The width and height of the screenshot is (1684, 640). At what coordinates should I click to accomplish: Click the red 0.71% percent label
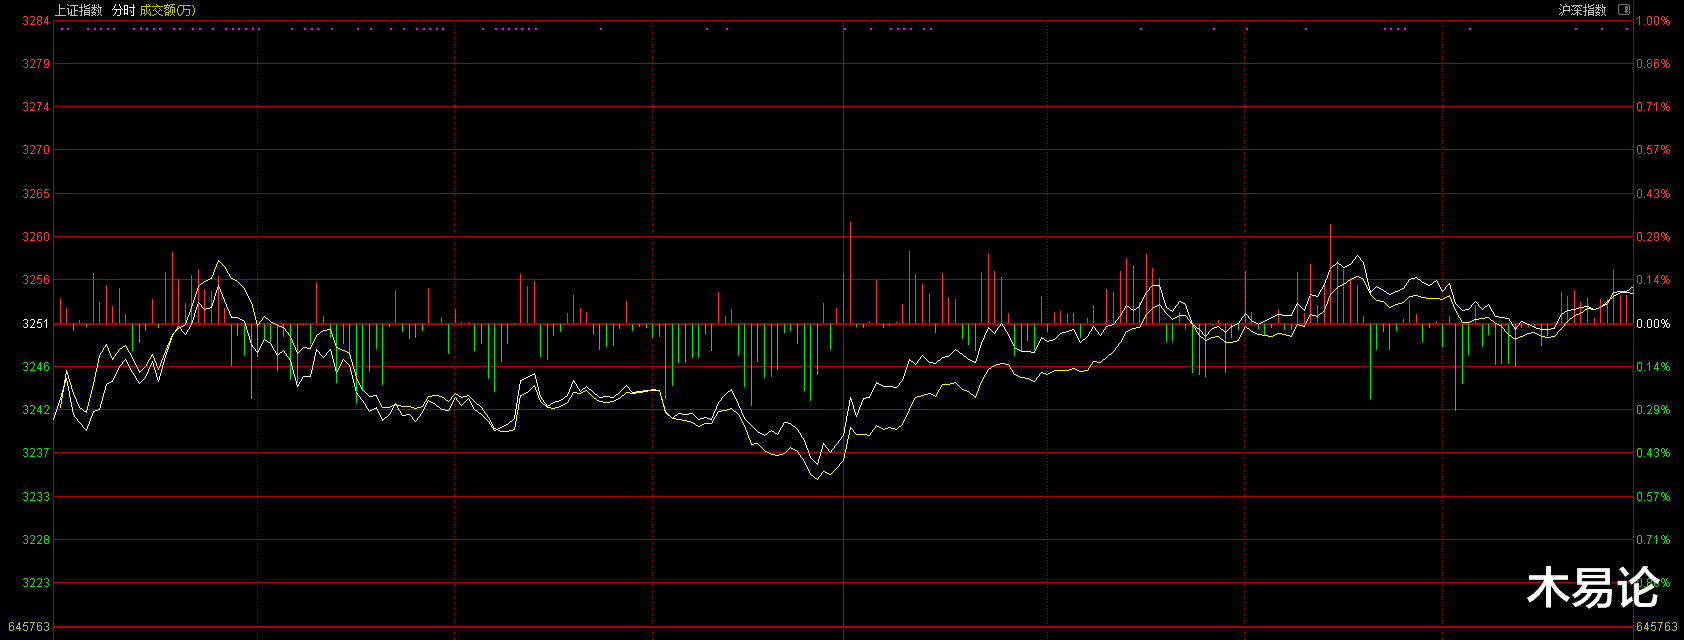tap(1653, 107)
